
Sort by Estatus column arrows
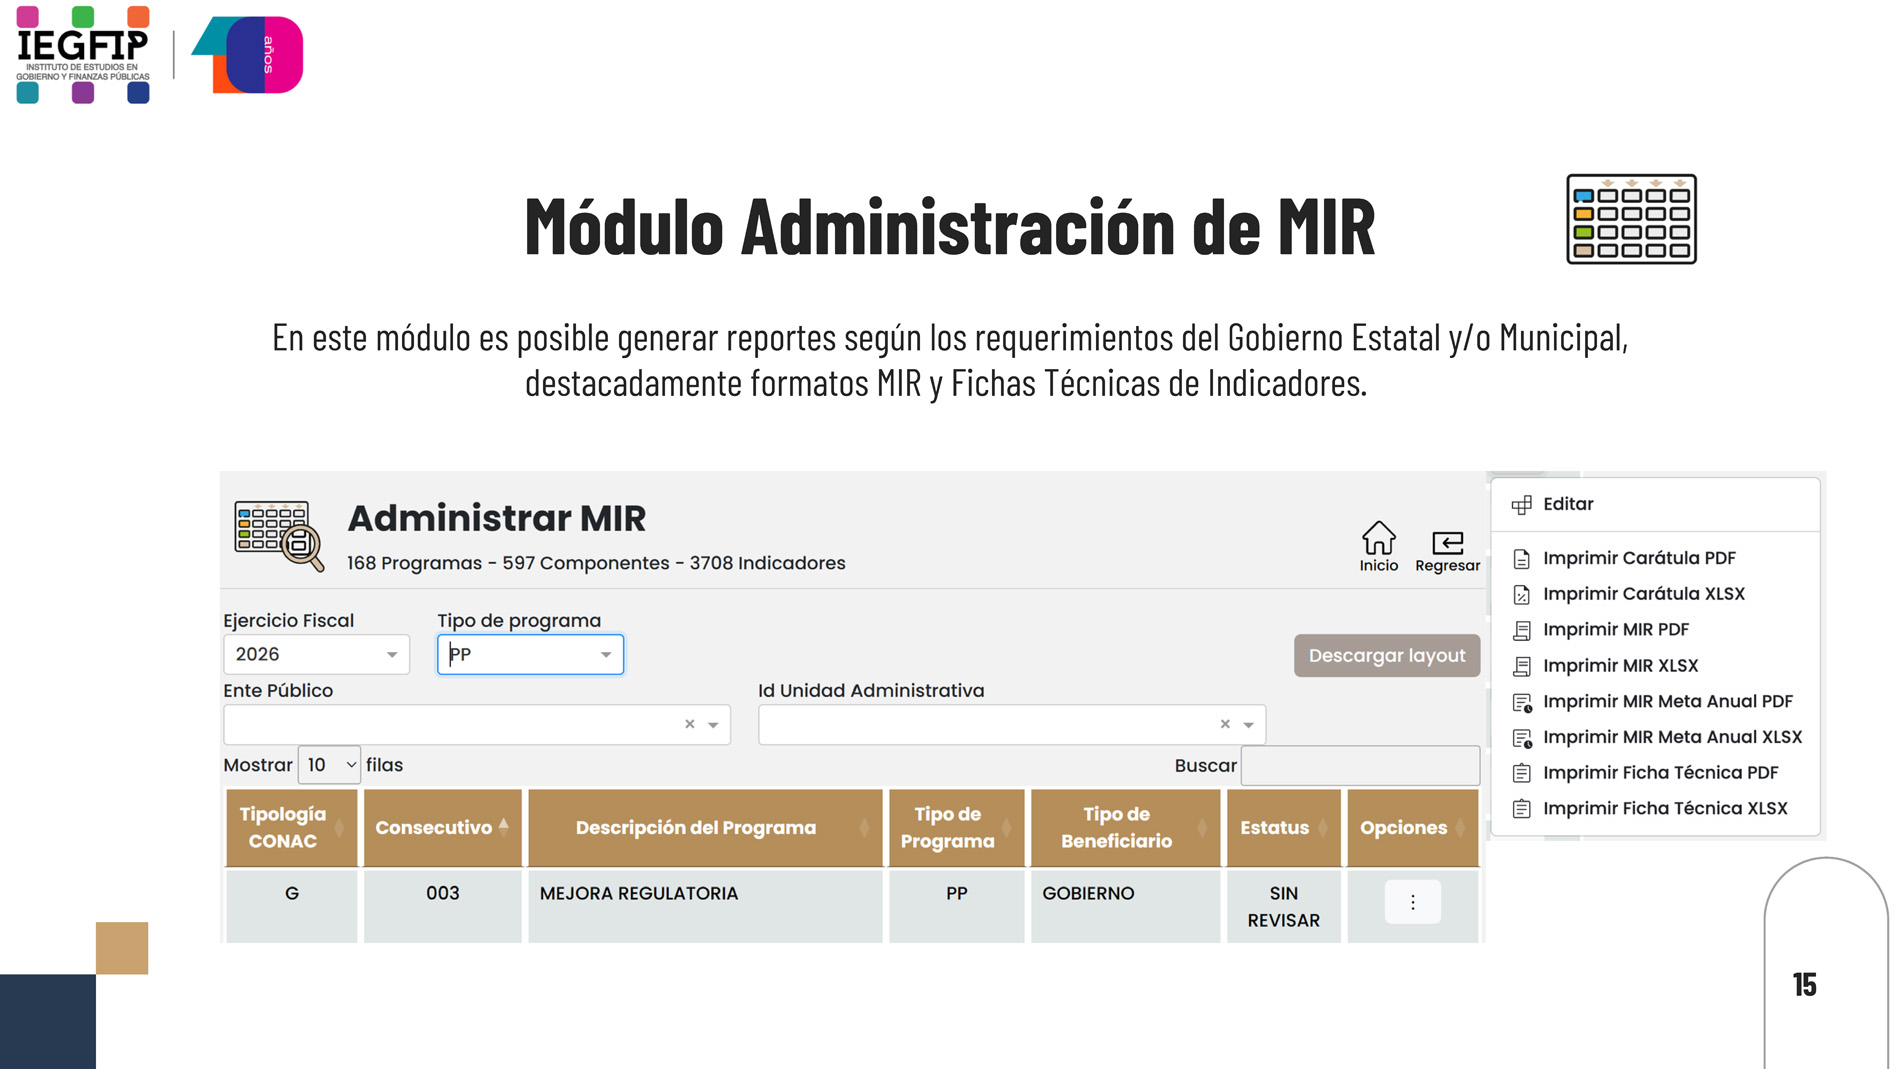click(1322, 828)
